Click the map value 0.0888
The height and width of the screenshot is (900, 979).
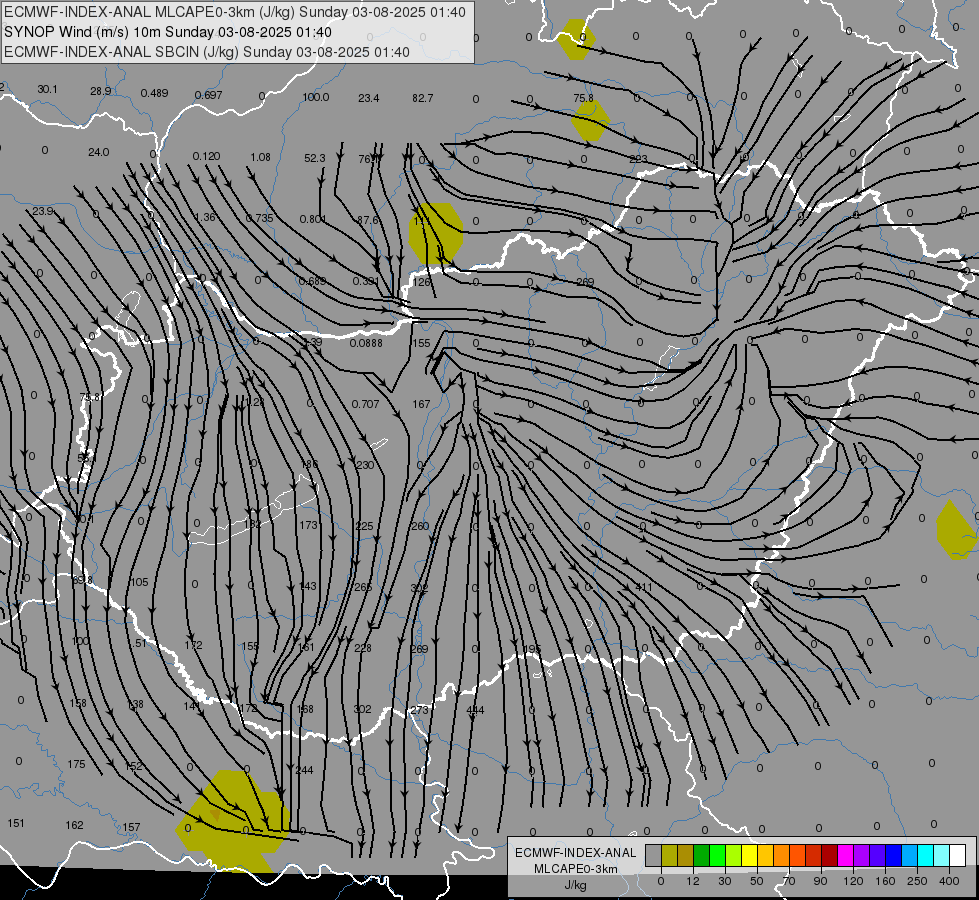[x=366, y=343]
